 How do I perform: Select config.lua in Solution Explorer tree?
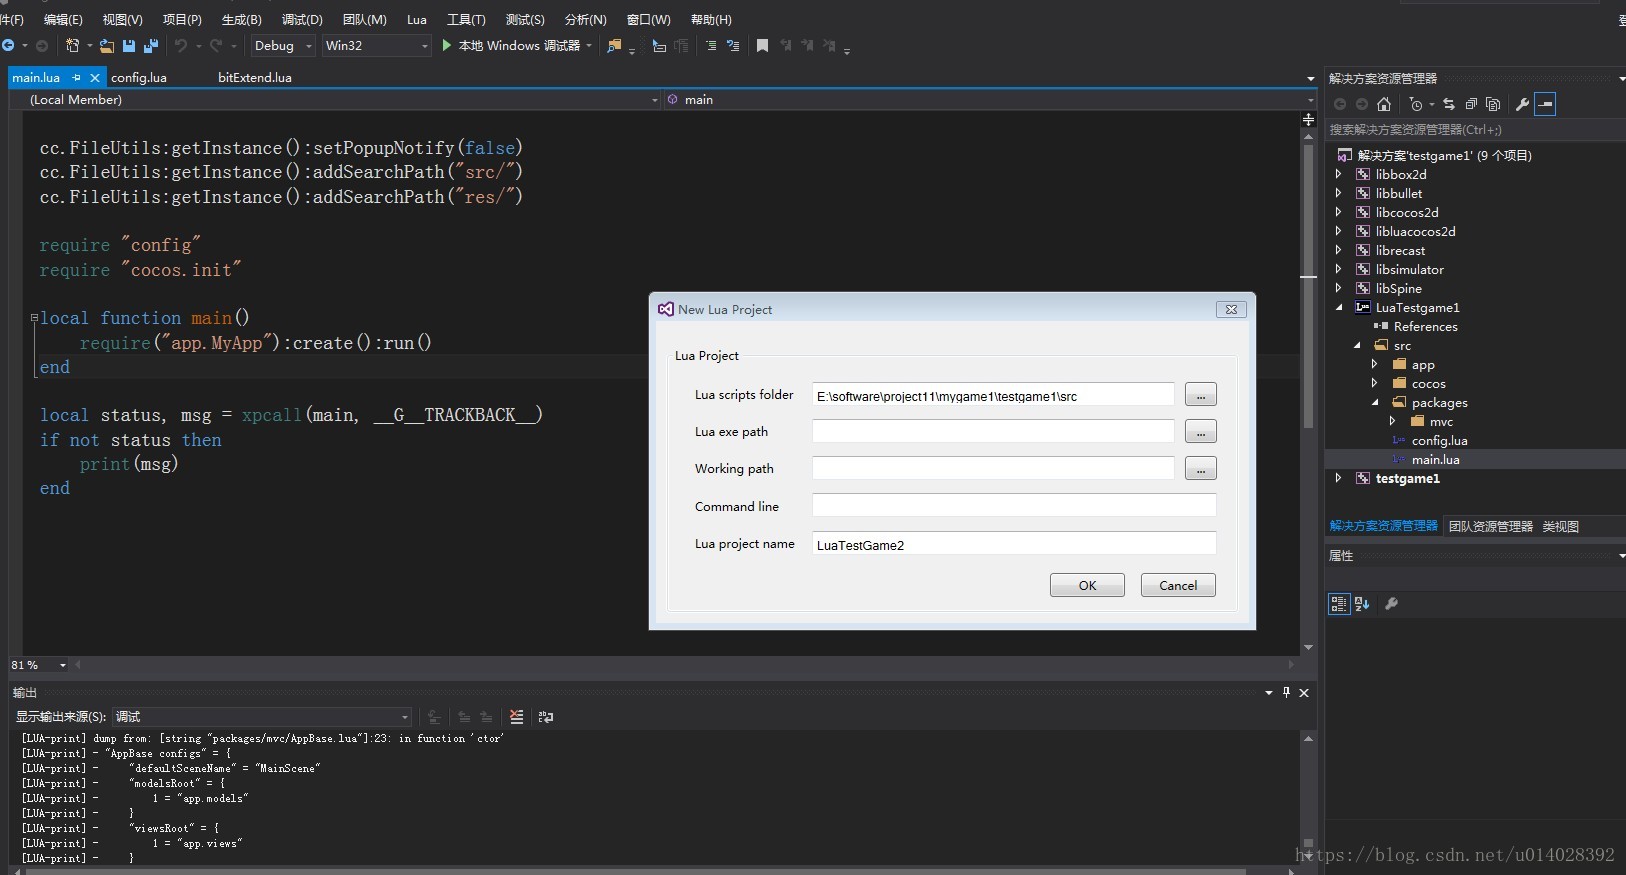1439,440
